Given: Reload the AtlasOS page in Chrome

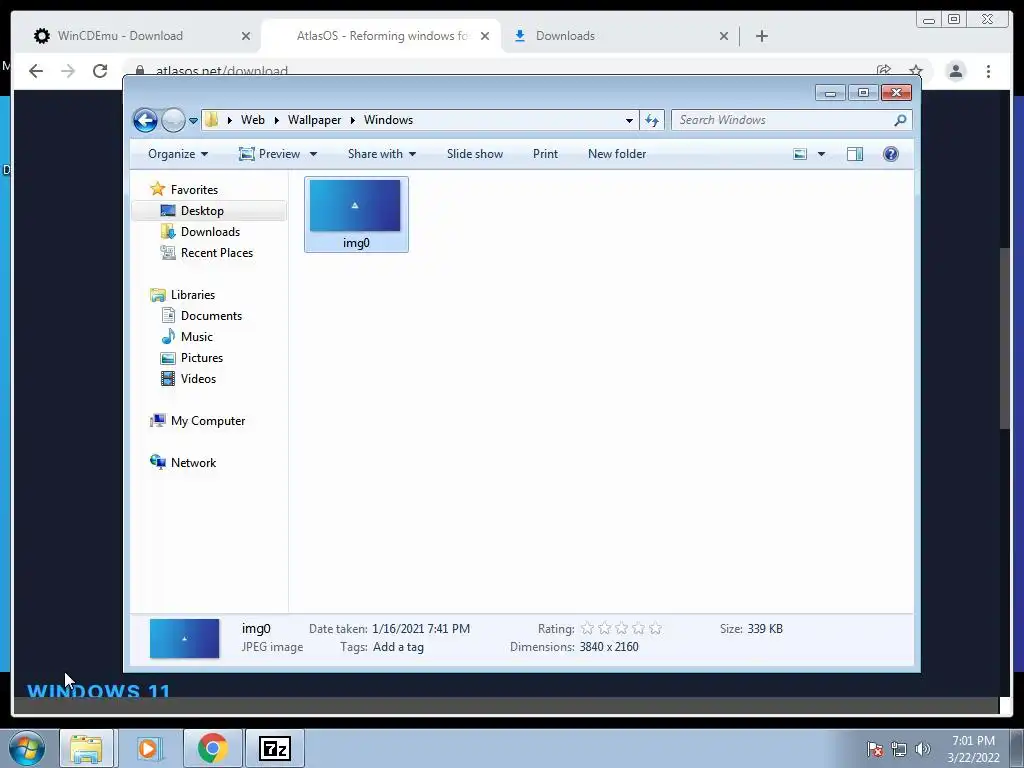Looking at the screenshot, I should tap(100, 71).
